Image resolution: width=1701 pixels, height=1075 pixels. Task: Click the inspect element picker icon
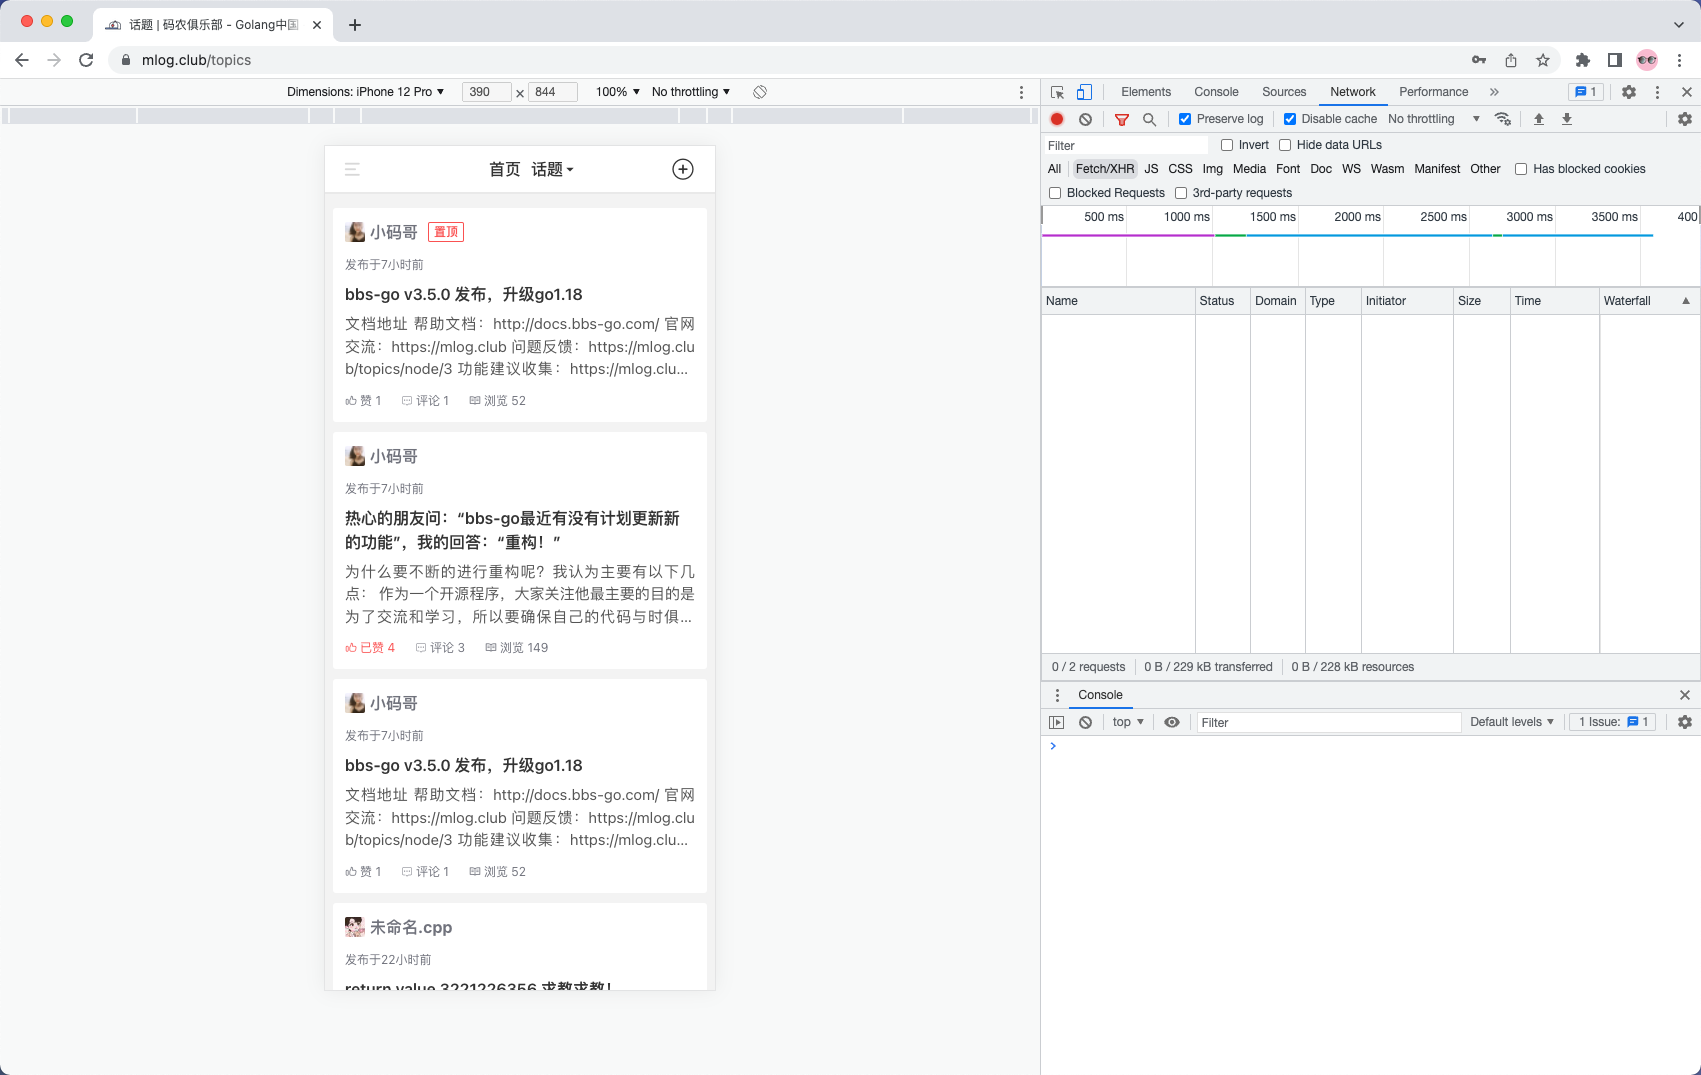tap(1057, 92)
